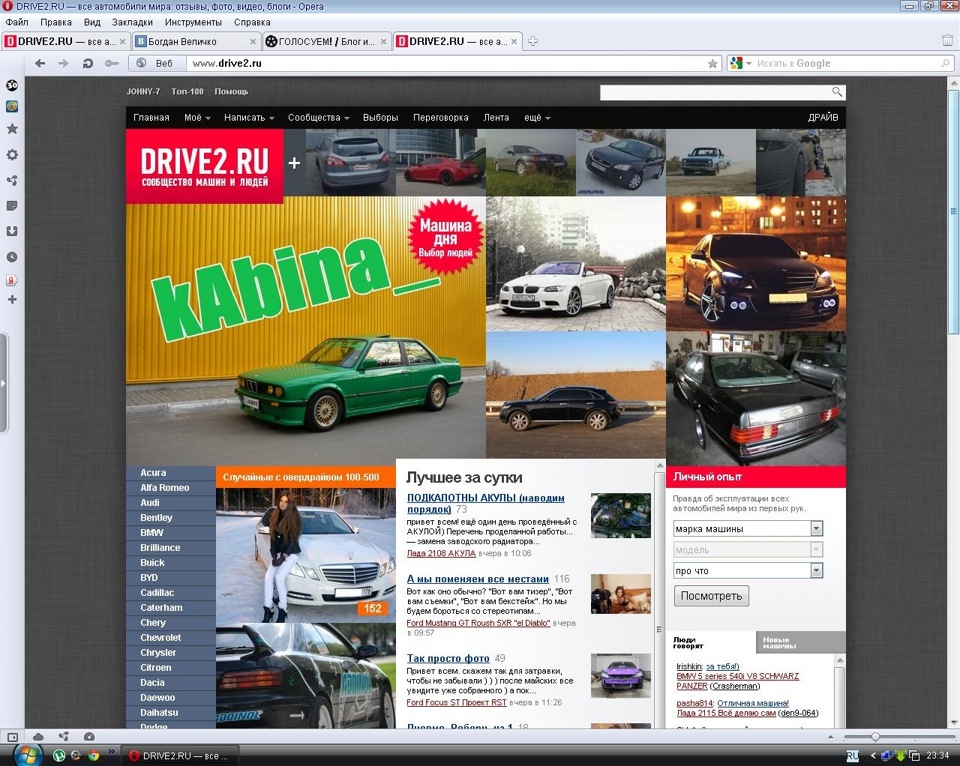The width and height of the screenshot is (960, 766).
Task: Expand the "про что" dropdown
Action: [x=816, y=571]
